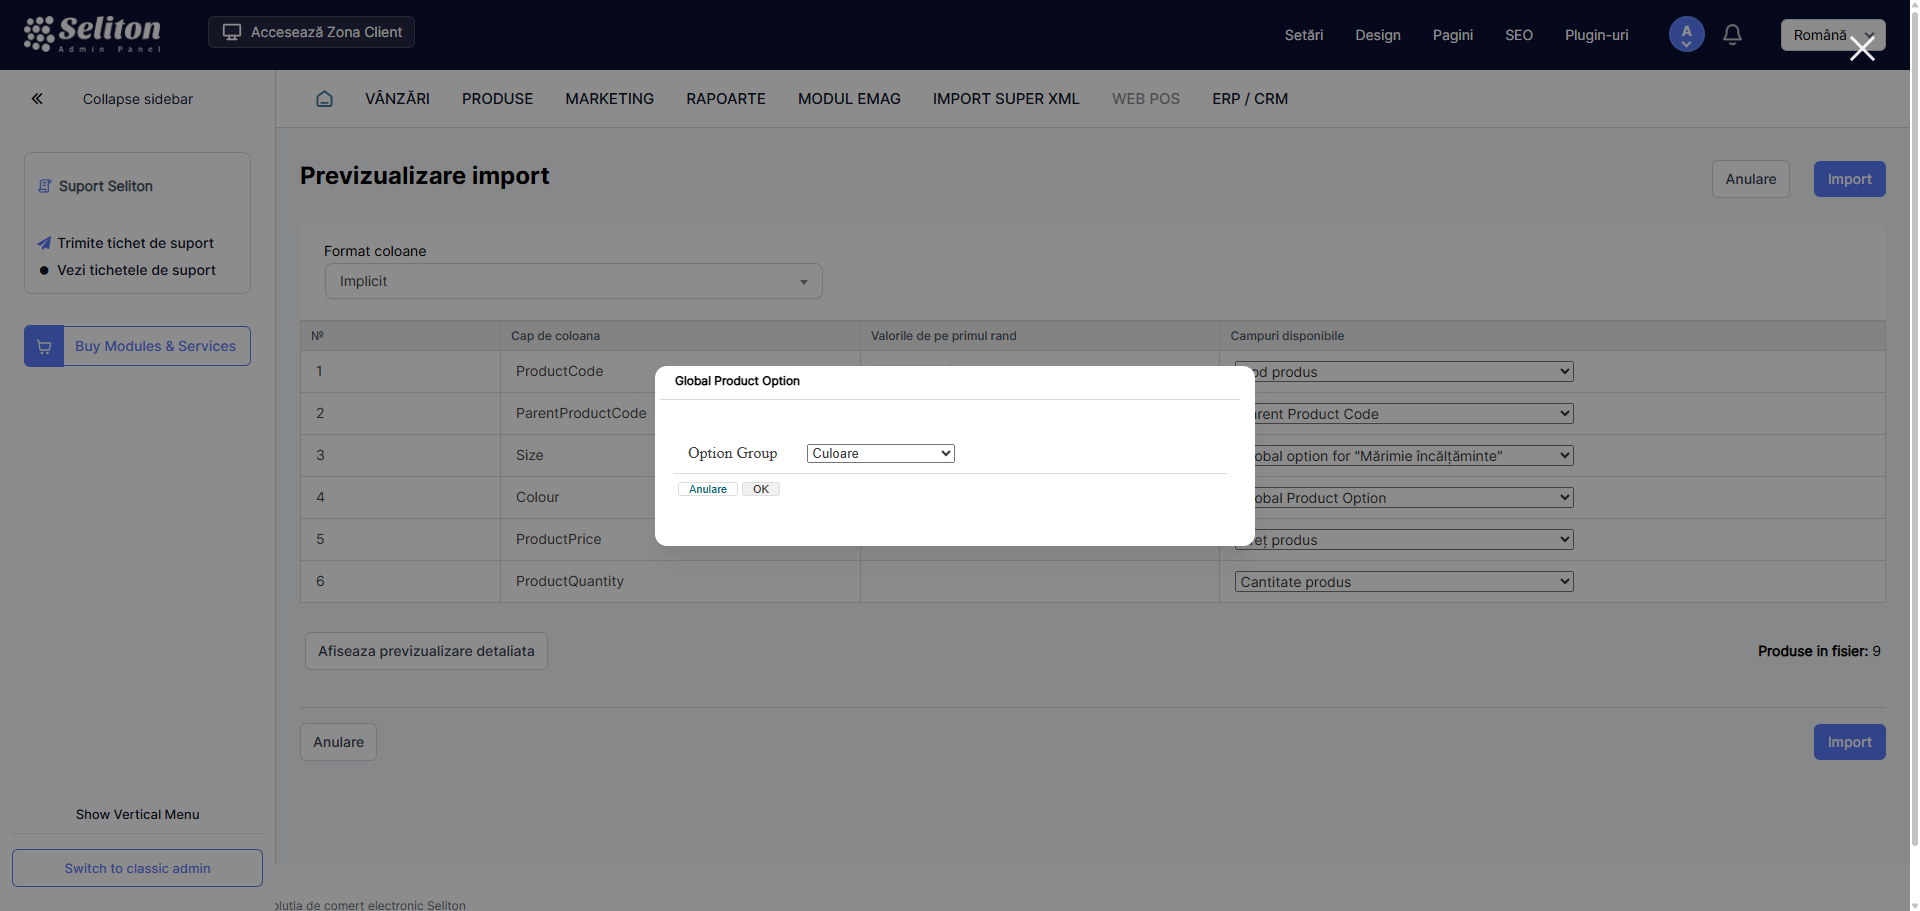This screenshot has height=911, width=1920.
Task: Open the MARKETING menu
Action: [609, 99]
